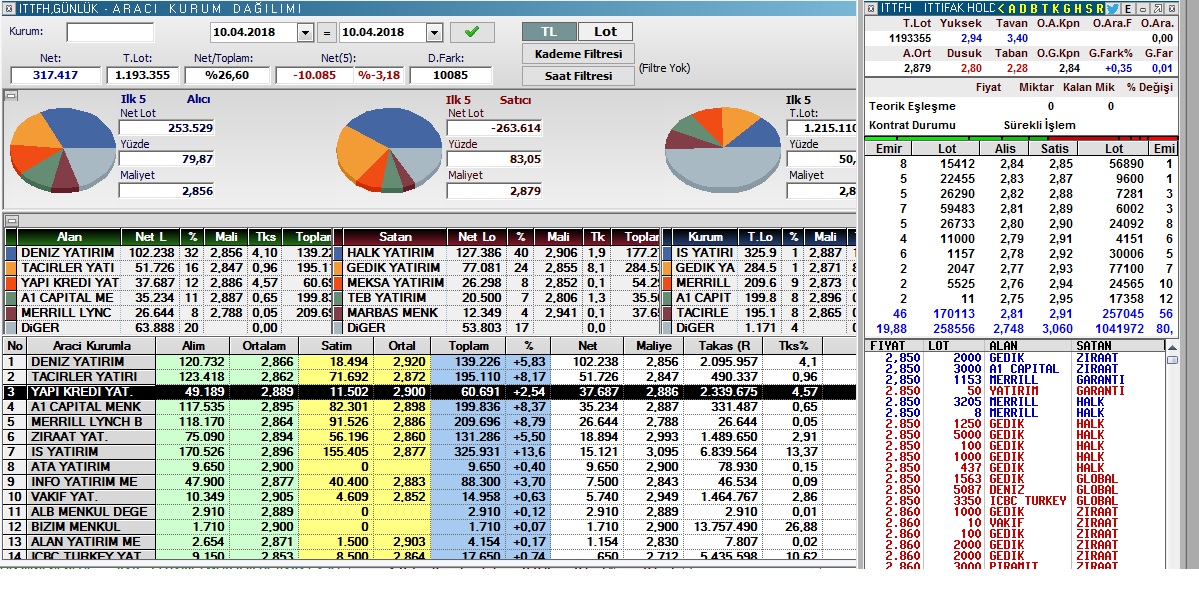Click the orange swatch beside GEDIK YATIRIM seller
The height and width of the screenshot is (614, 1199).
tap(338, 268)
